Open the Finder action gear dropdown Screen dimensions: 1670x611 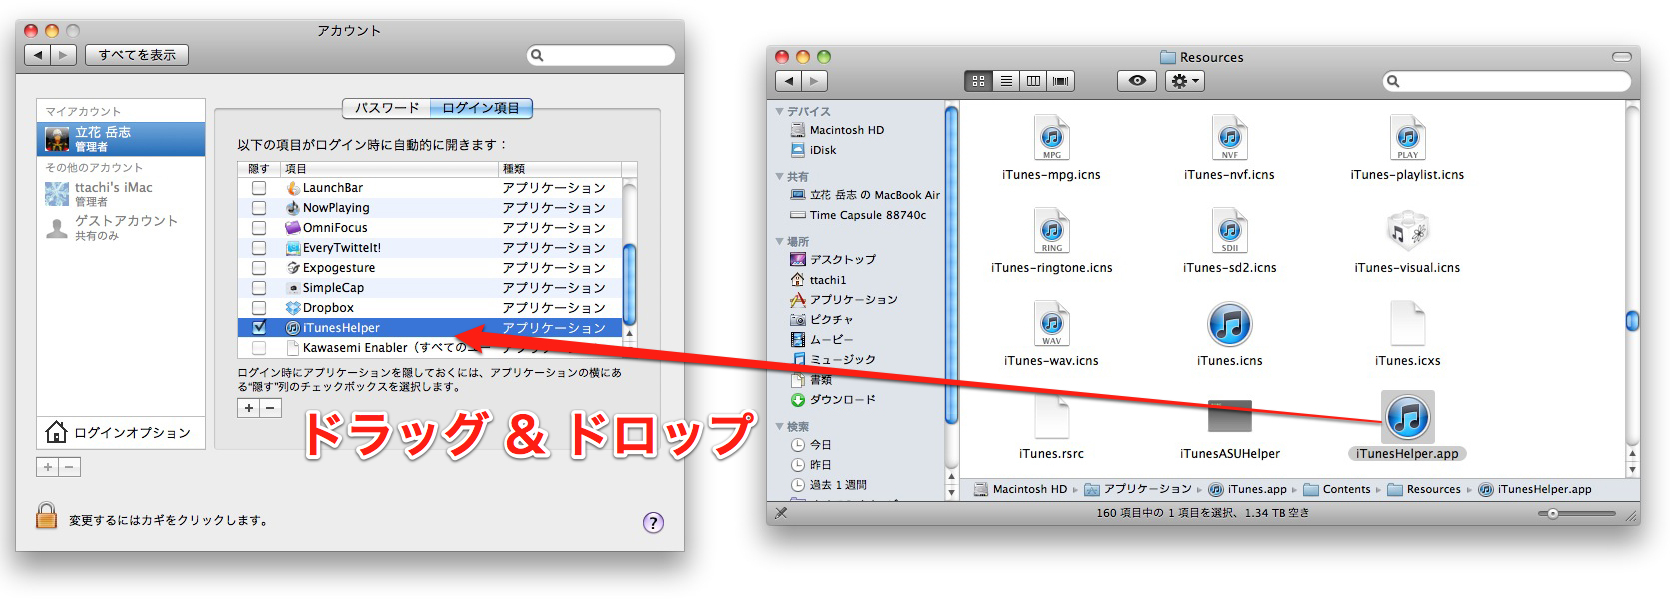[x=1185, y=81]
